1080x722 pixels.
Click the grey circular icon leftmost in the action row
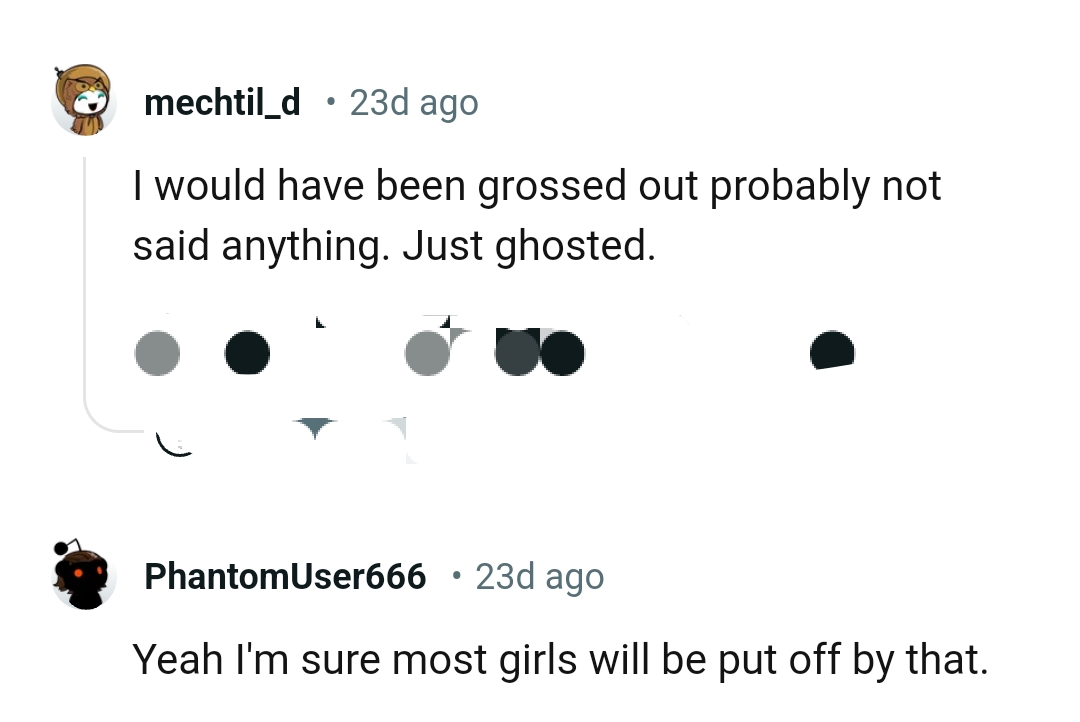click(x=157, y=353)
